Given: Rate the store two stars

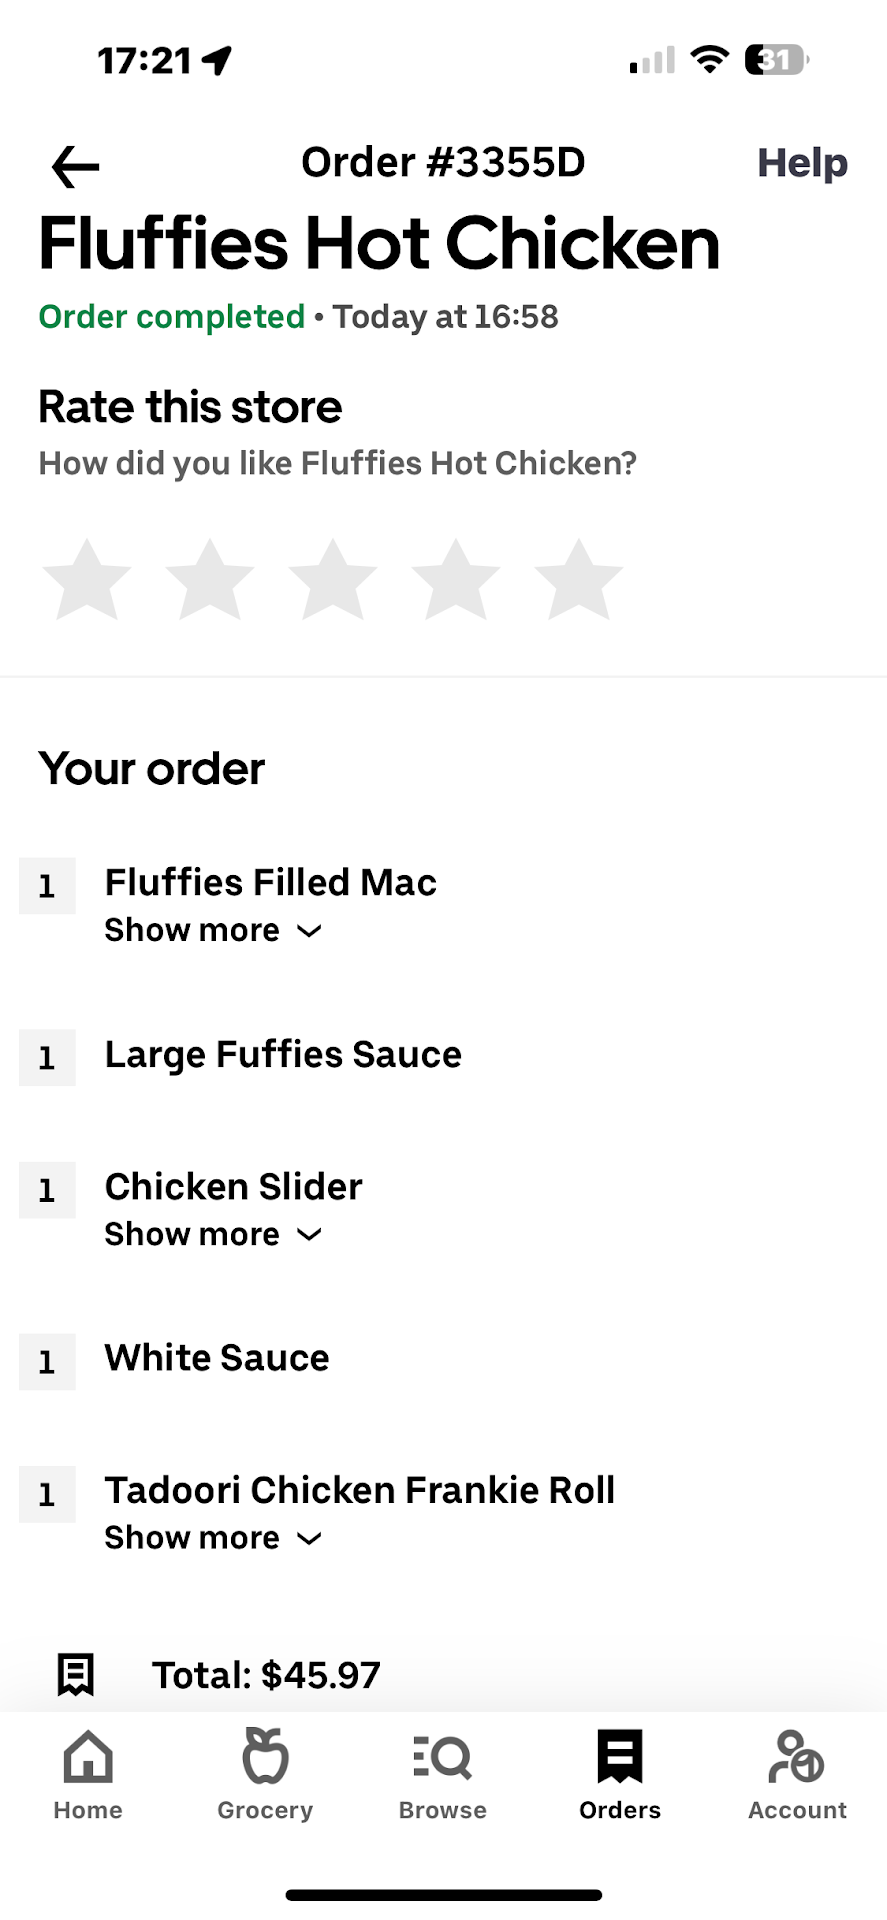Looking at the screenshot, I should click(210, 580).
